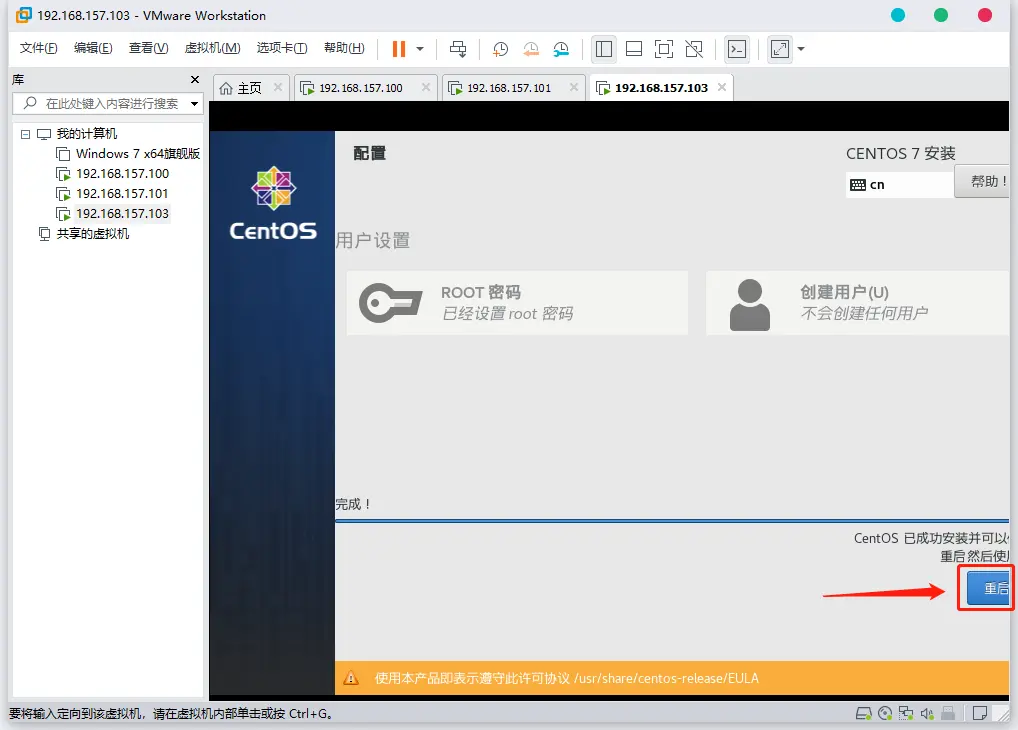Click the hard disk status icon
1018x730 pixels.
point(863,714)
